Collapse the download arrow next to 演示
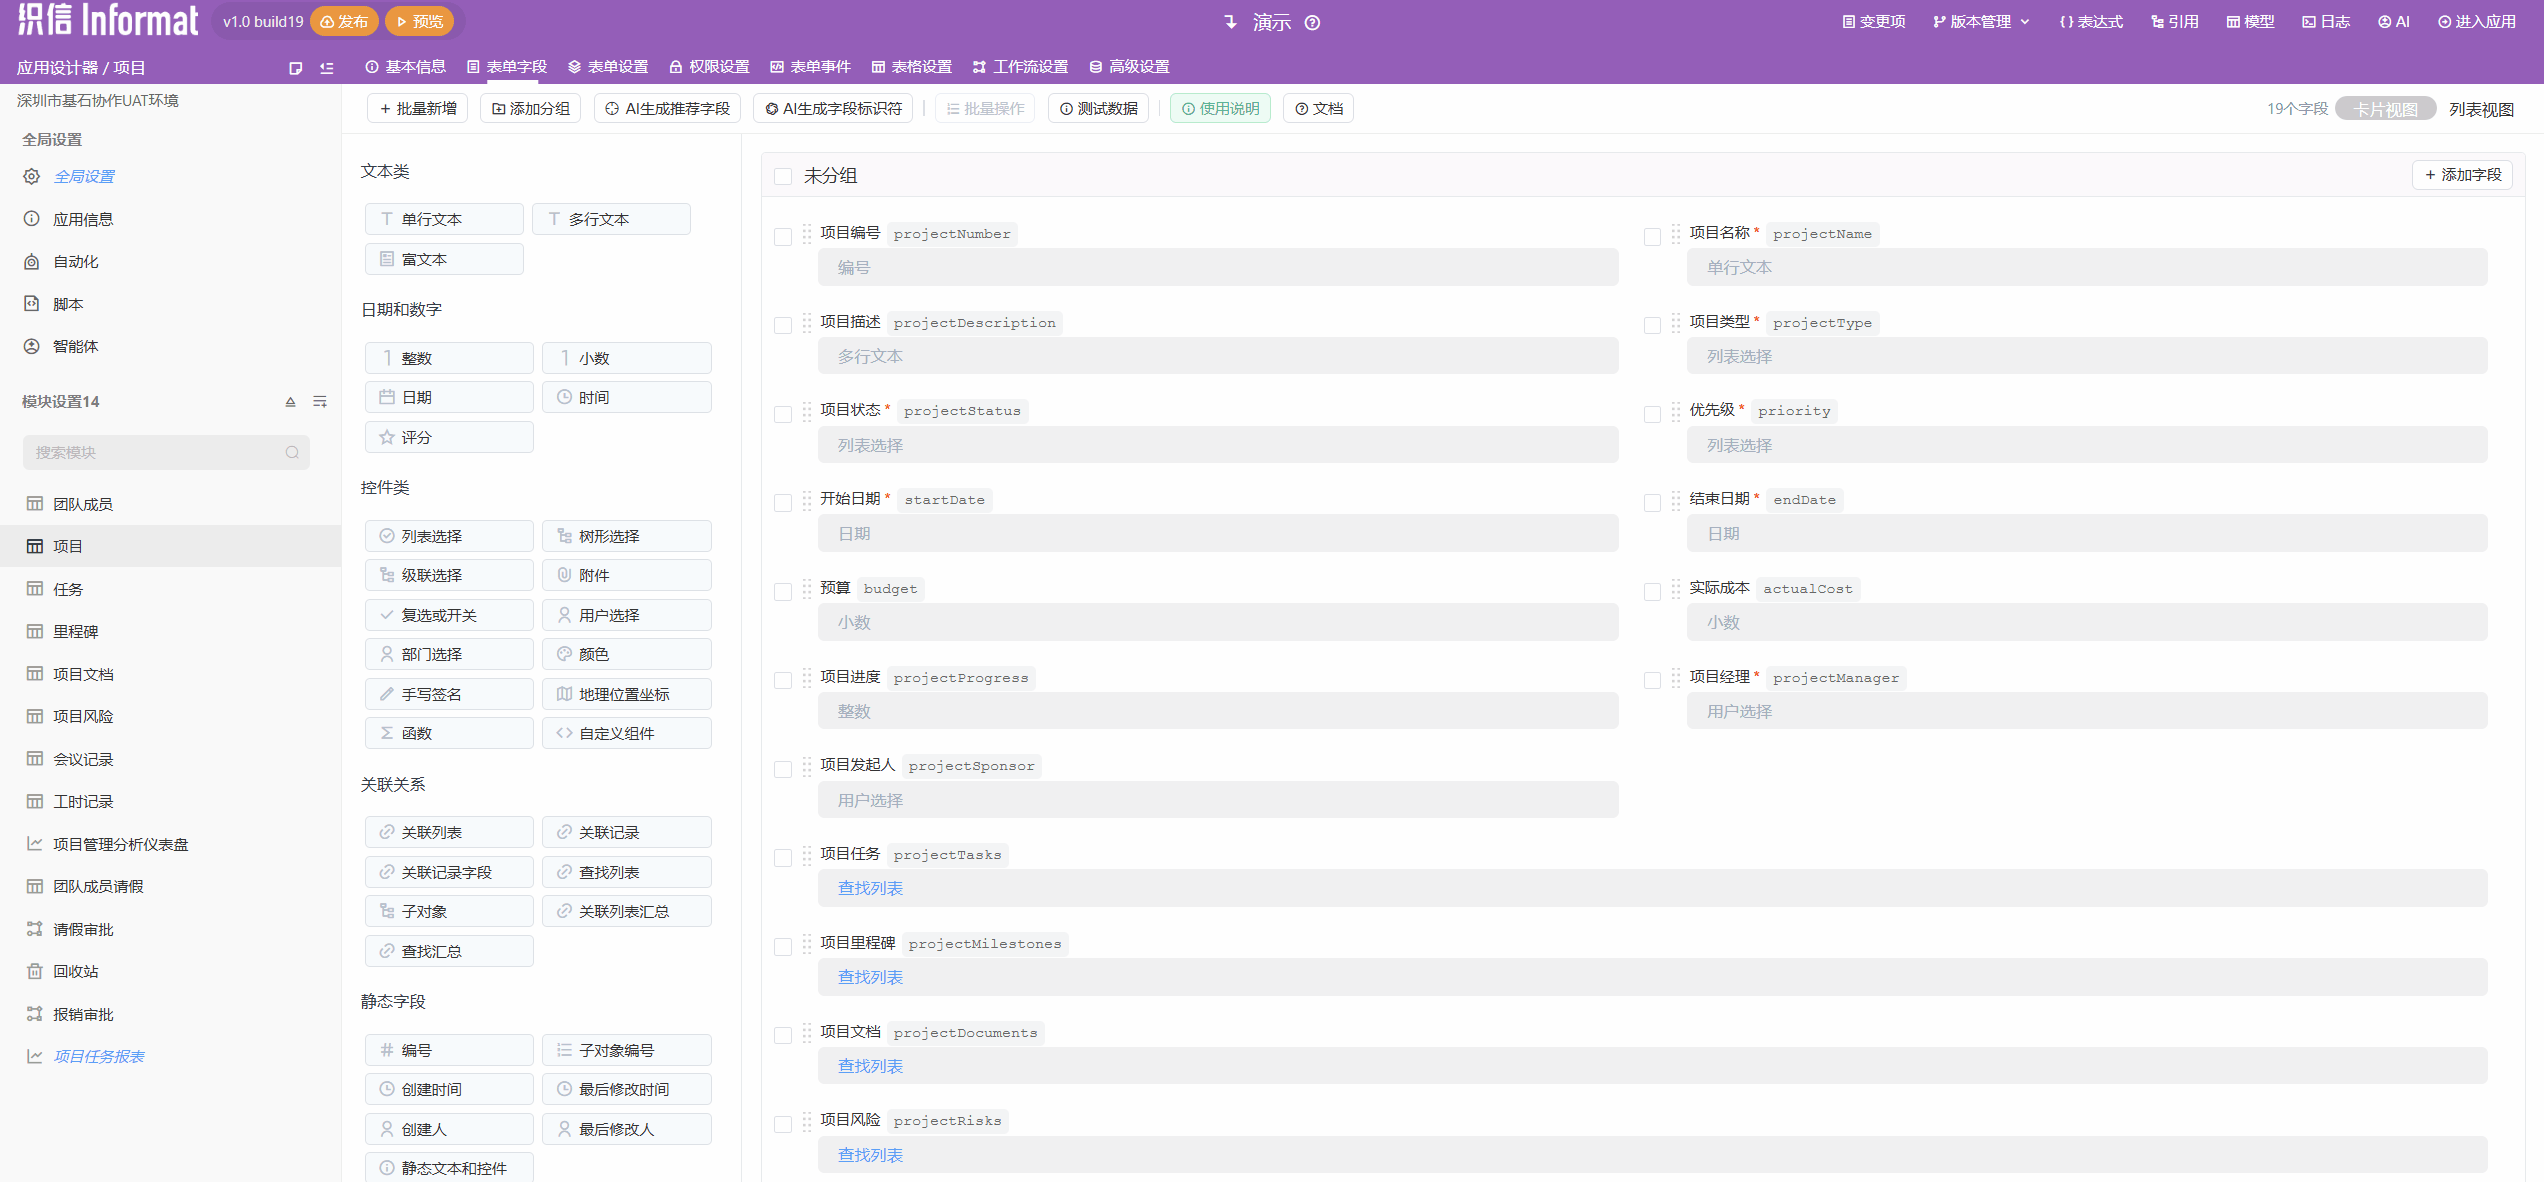 [x=1231, y=22]
